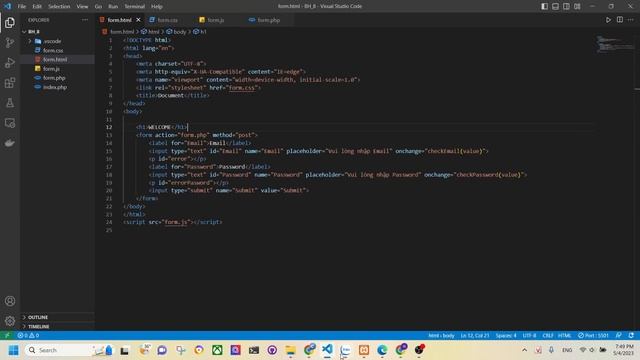This screenshot has height=360, width=640.
Task: Open notifications bell in status bar
Action: click(631, 336)
